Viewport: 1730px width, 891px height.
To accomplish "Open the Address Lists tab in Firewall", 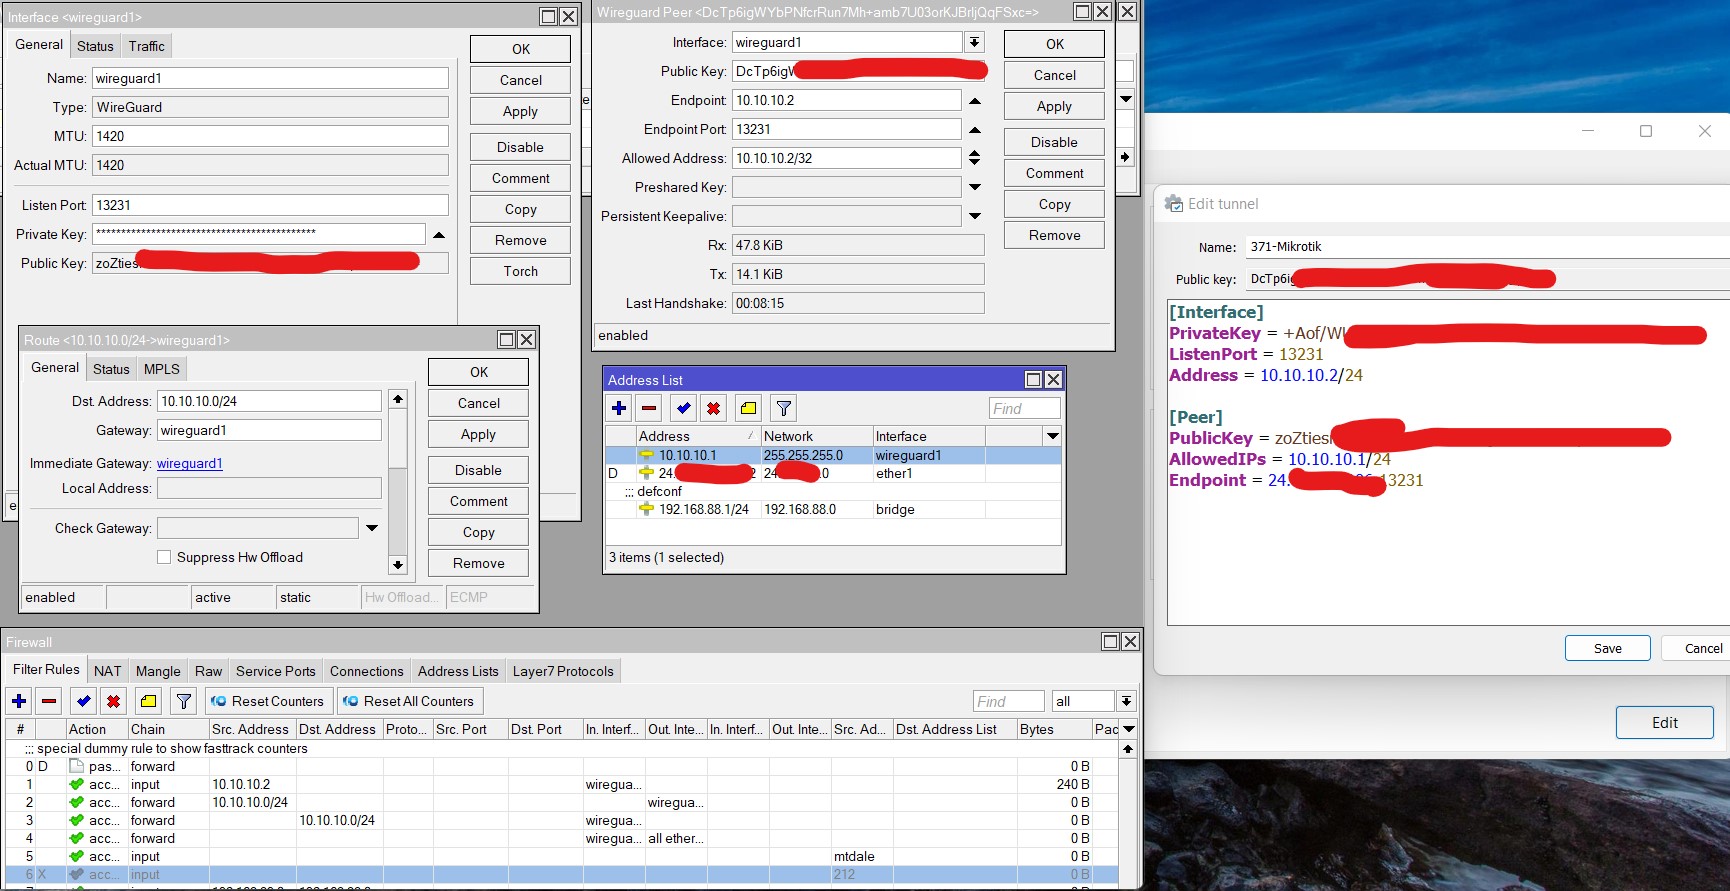I will tap(458, 671).
